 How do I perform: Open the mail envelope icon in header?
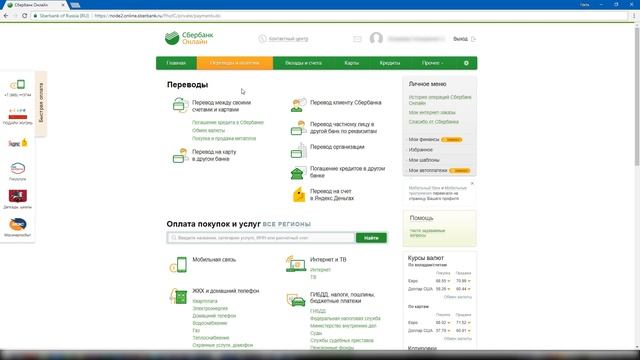coord(357,39)
